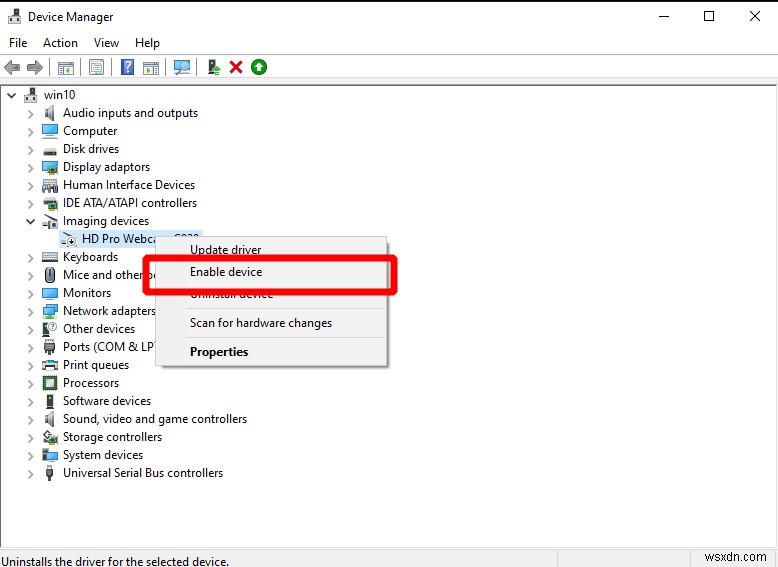Click the Mice and other pointing icon
The width and height of the screenshot is (778, 567).
pyautogui.click(x=50, y=275)
